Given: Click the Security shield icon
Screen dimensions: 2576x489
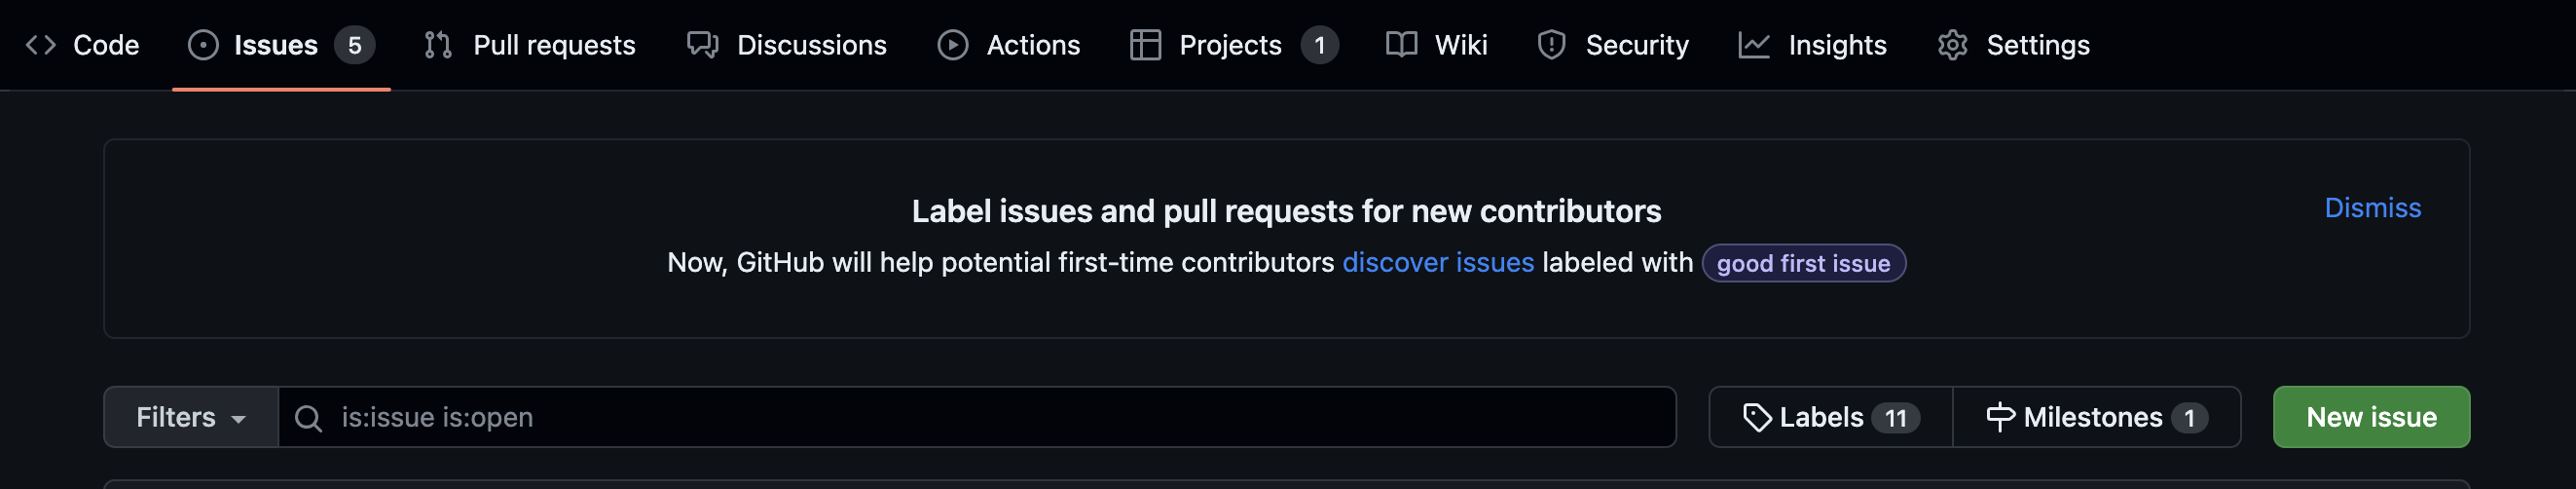Looking at the screenshot, I should click(1551, 45).
